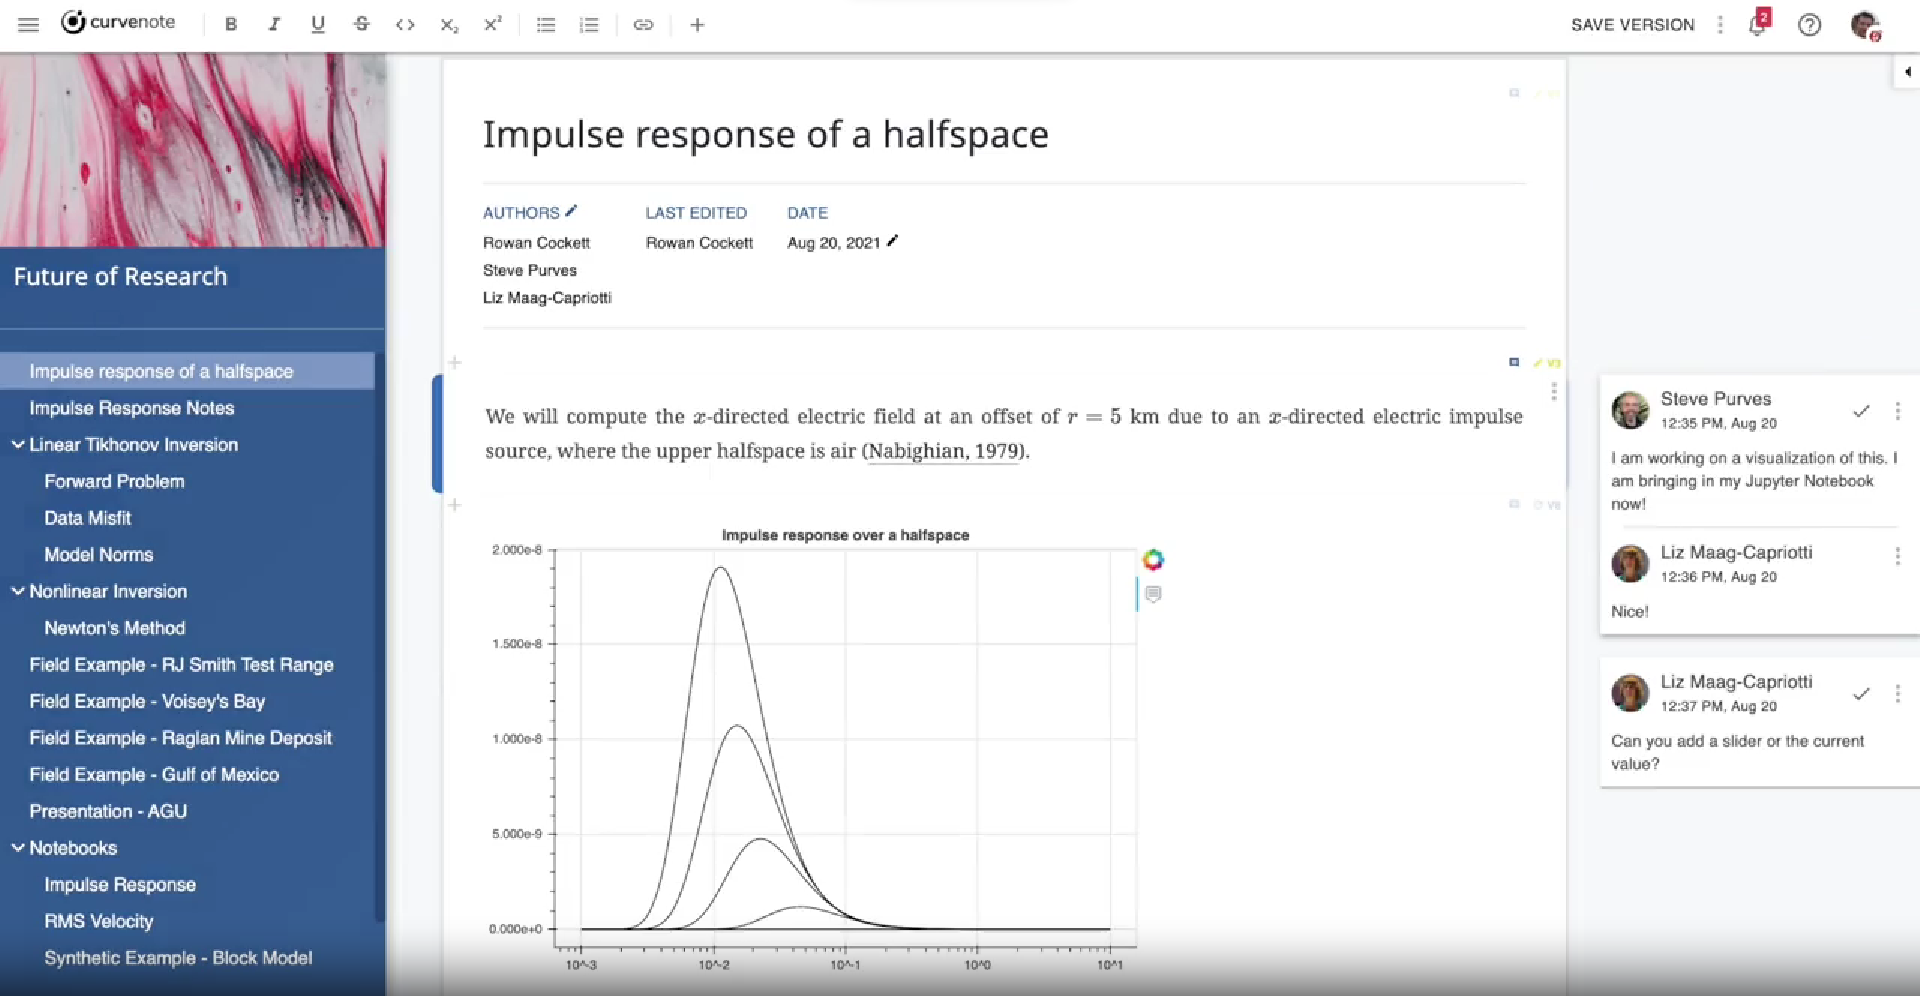Apply subscript formatting
The height and width of the screenshot is (996, 1920).
[x=450, y=25]
